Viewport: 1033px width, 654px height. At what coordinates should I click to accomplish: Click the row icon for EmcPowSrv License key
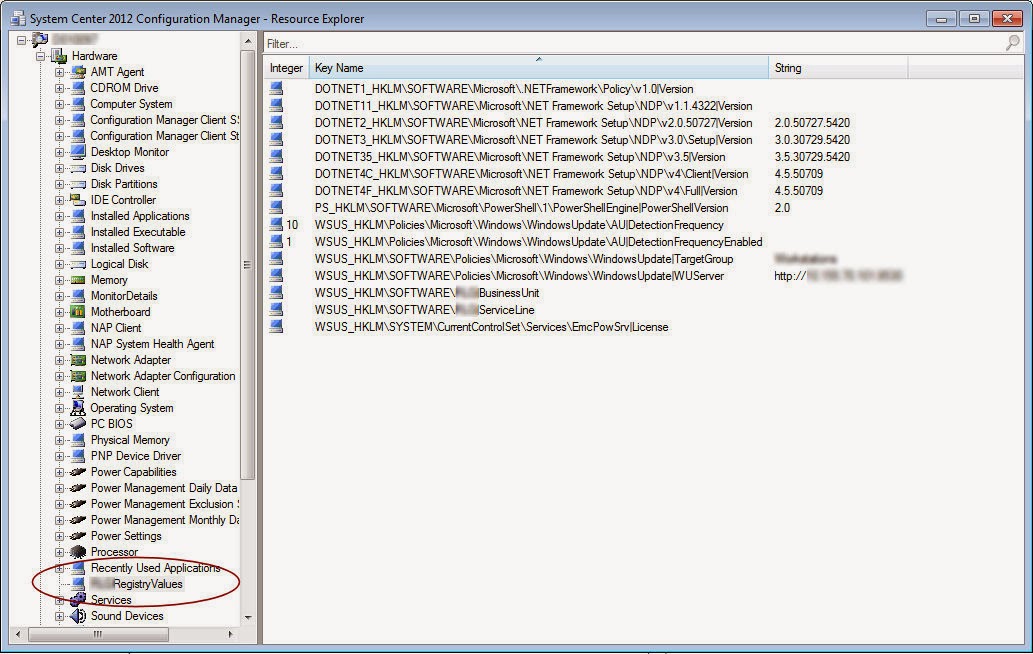pos(276,327)
